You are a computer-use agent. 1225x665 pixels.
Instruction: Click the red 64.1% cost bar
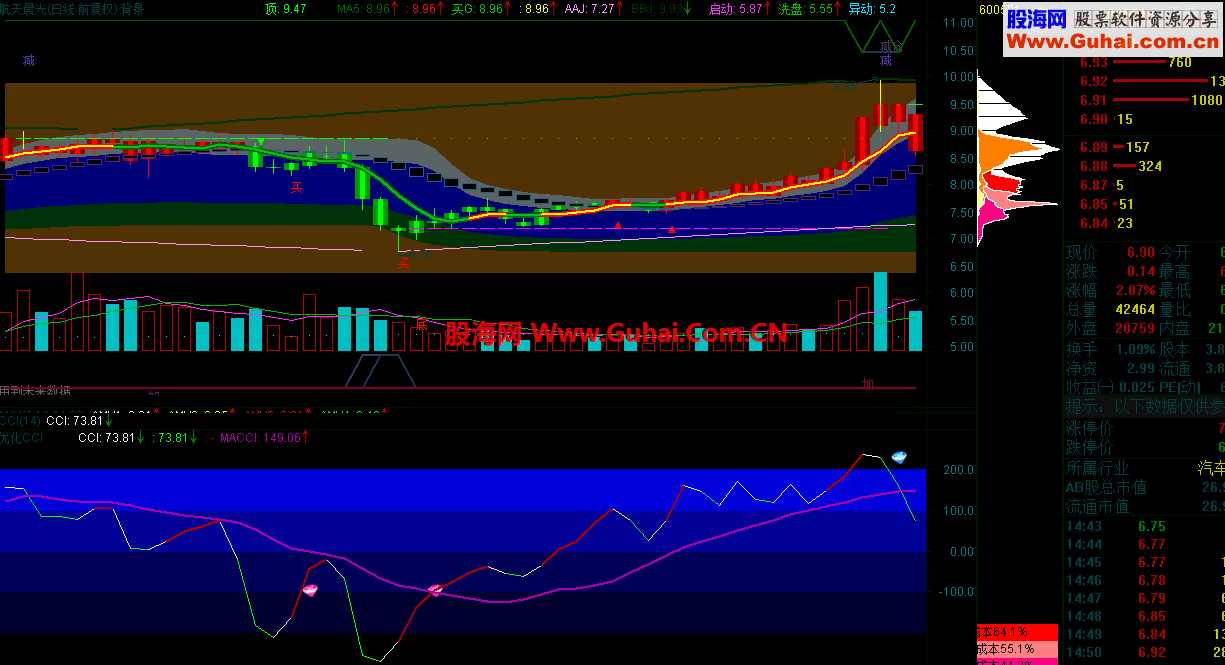click(x=1017, y=632)
